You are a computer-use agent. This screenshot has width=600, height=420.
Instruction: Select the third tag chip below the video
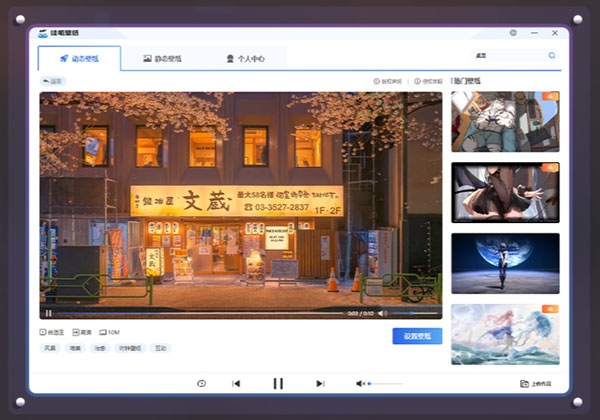point(100,348)
